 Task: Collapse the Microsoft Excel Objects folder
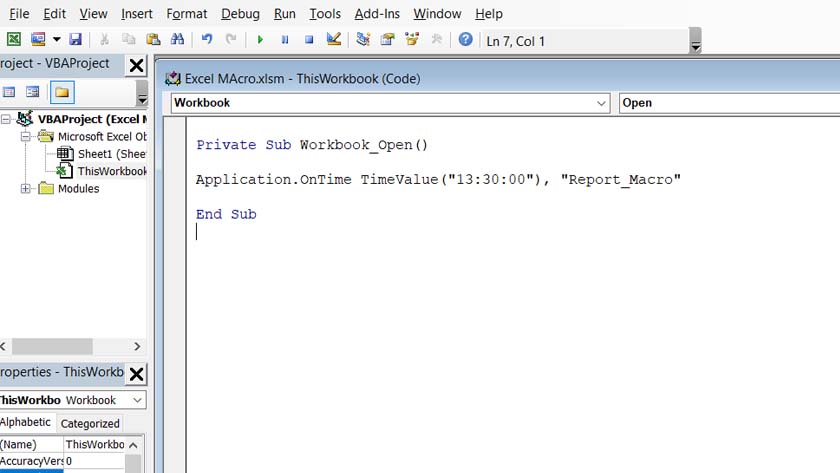coord(26,137)
